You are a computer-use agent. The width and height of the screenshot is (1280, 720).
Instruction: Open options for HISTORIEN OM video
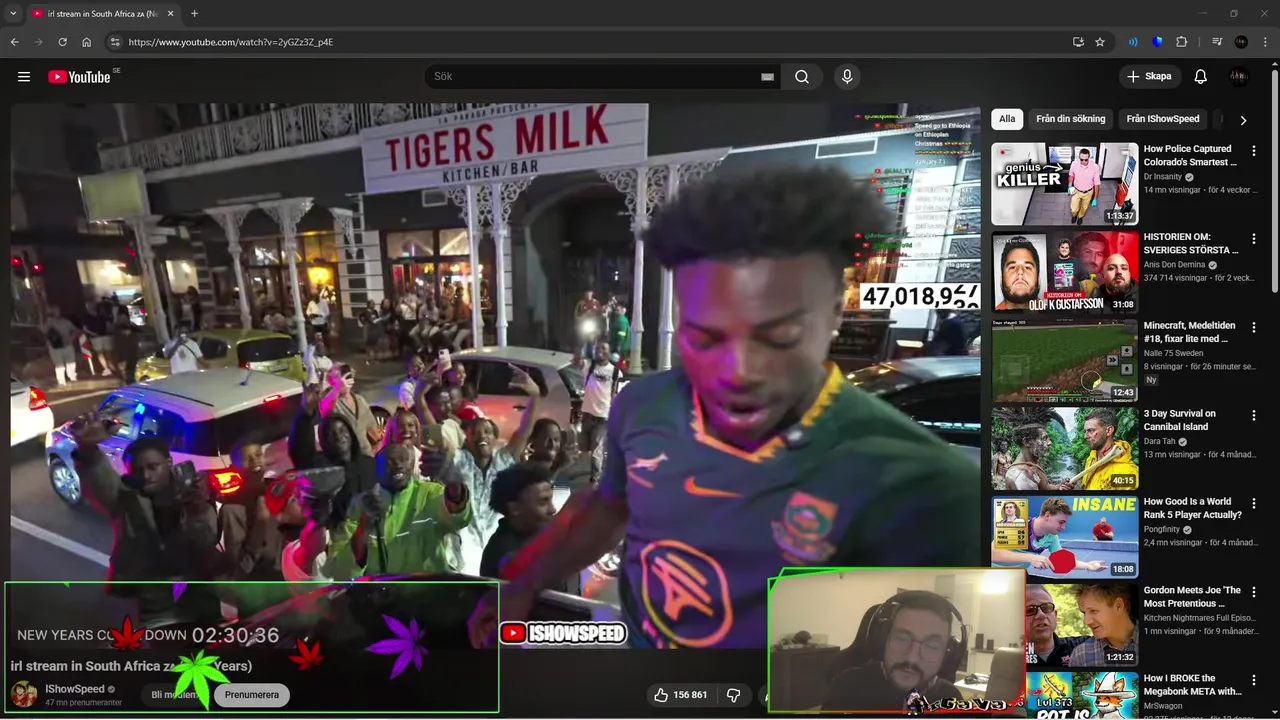[1254, 239]
